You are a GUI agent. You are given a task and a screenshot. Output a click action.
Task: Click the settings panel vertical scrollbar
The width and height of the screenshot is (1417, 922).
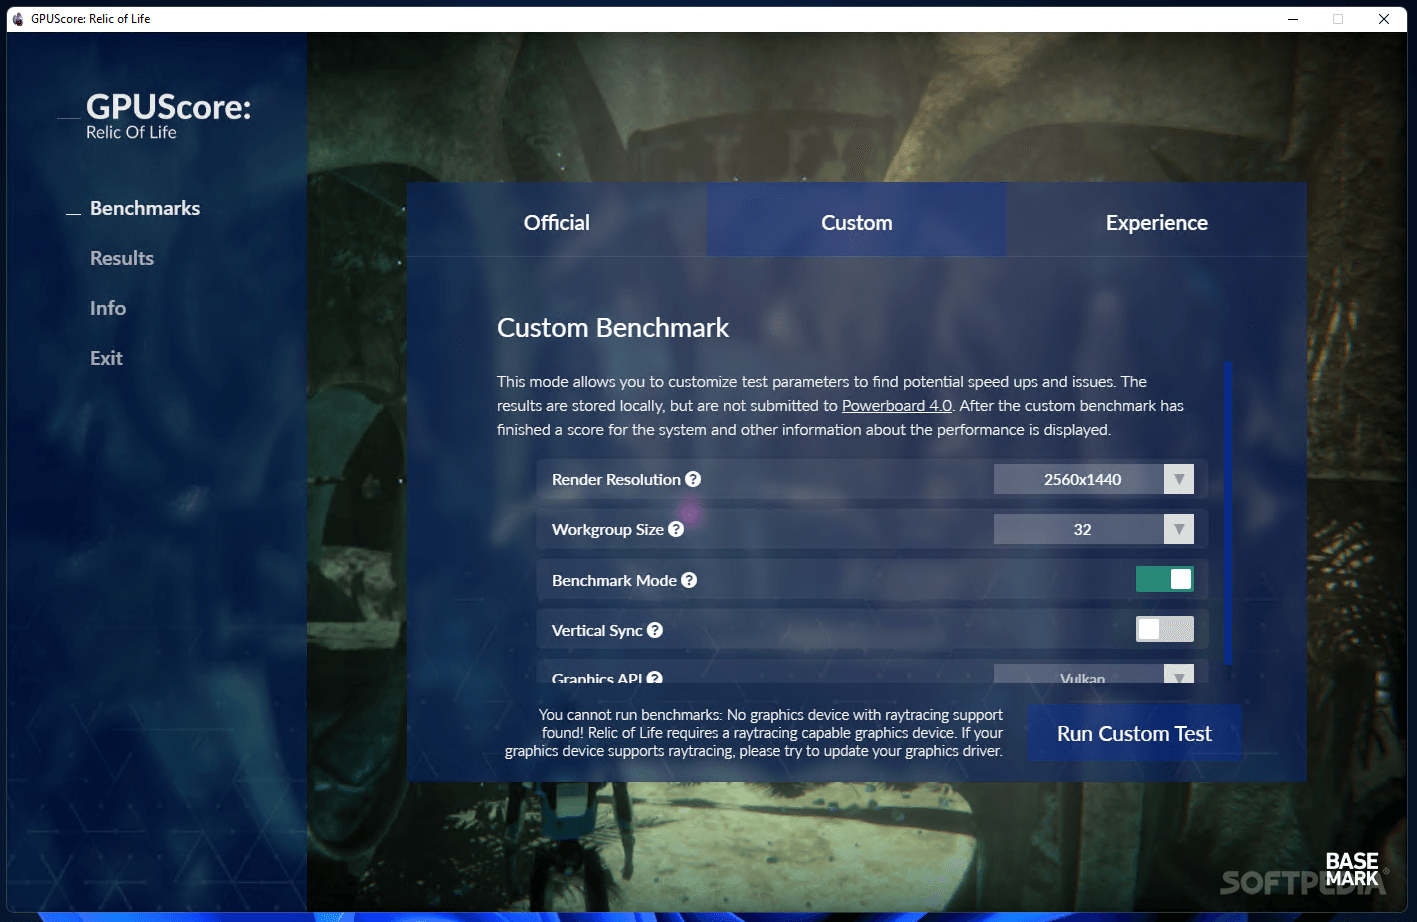tap(1227, 514)
